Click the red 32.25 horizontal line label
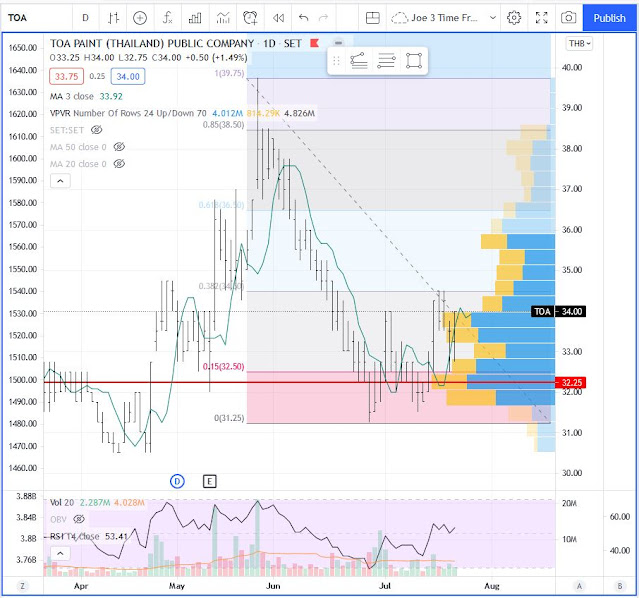The image size is (639, 598). point(571,382)
